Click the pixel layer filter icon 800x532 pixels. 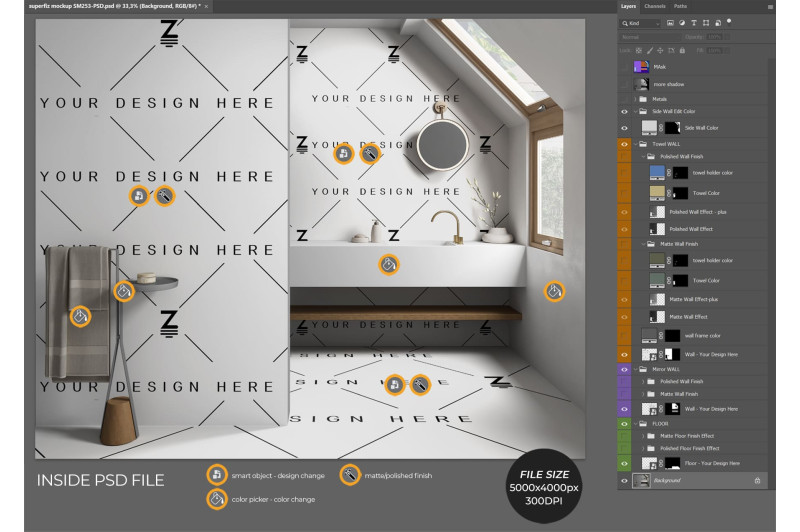671,22
